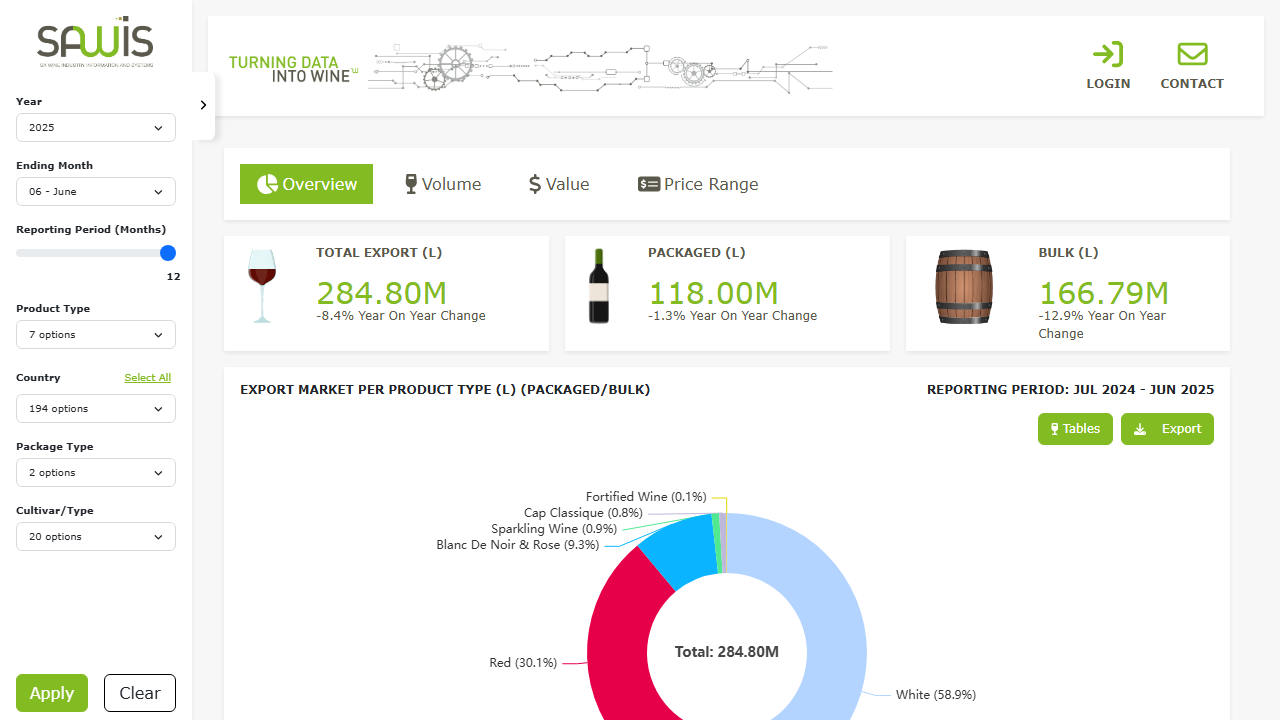The image size is (1280, 720).
Task: Open the Price Range tab
Action: coord(698,184)
